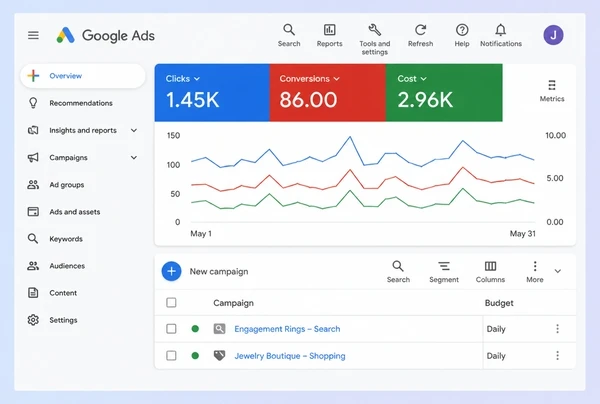Open row options for Engagement Rings – Search
The image size is (600, 404).
coord(558,329)
